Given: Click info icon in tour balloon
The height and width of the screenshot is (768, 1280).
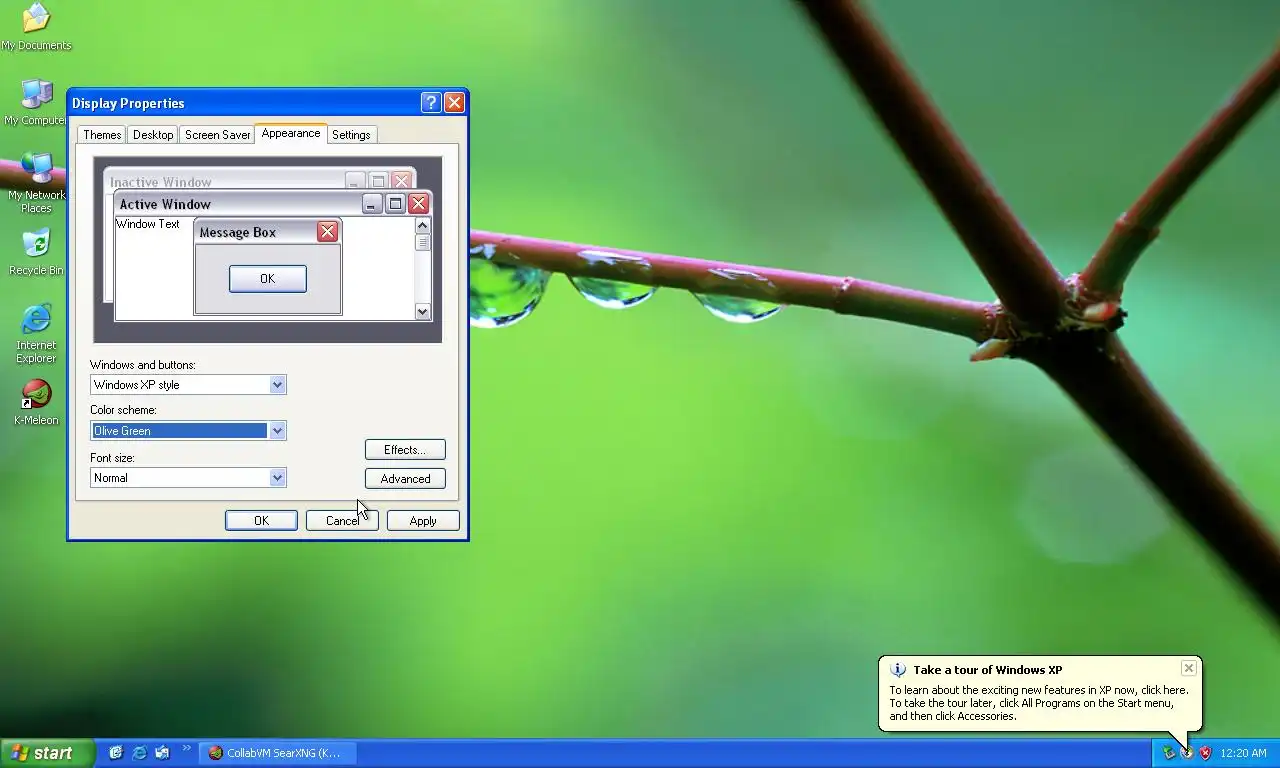Looking at the screenshot, I should click(898, 670).
